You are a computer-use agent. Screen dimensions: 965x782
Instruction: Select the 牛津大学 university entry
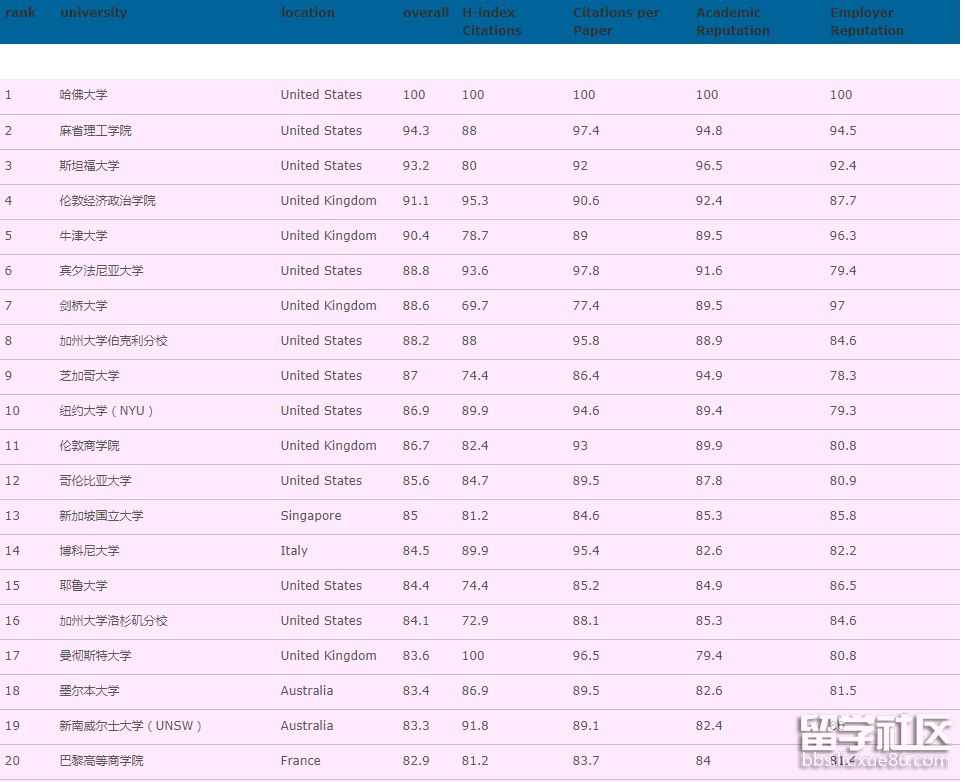(x=83, y=236)
